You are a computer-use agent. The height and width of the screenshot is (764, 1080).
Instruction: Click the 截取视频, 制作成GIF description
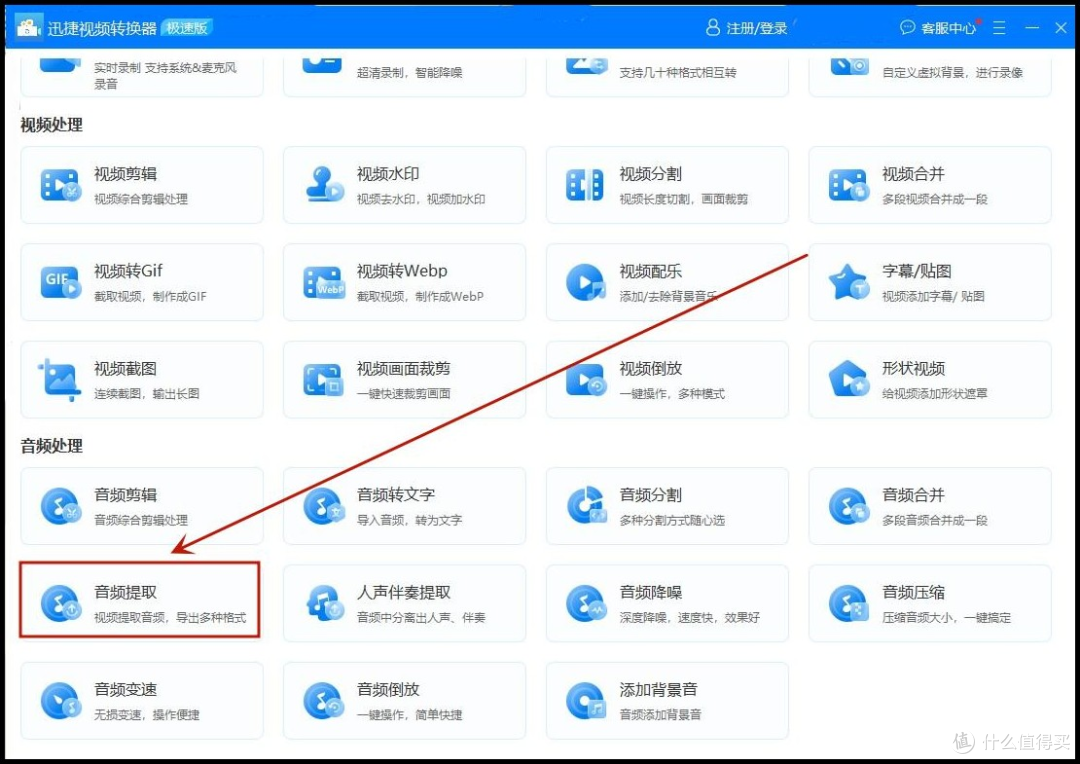pyautogui.click(x=150, y=296)
